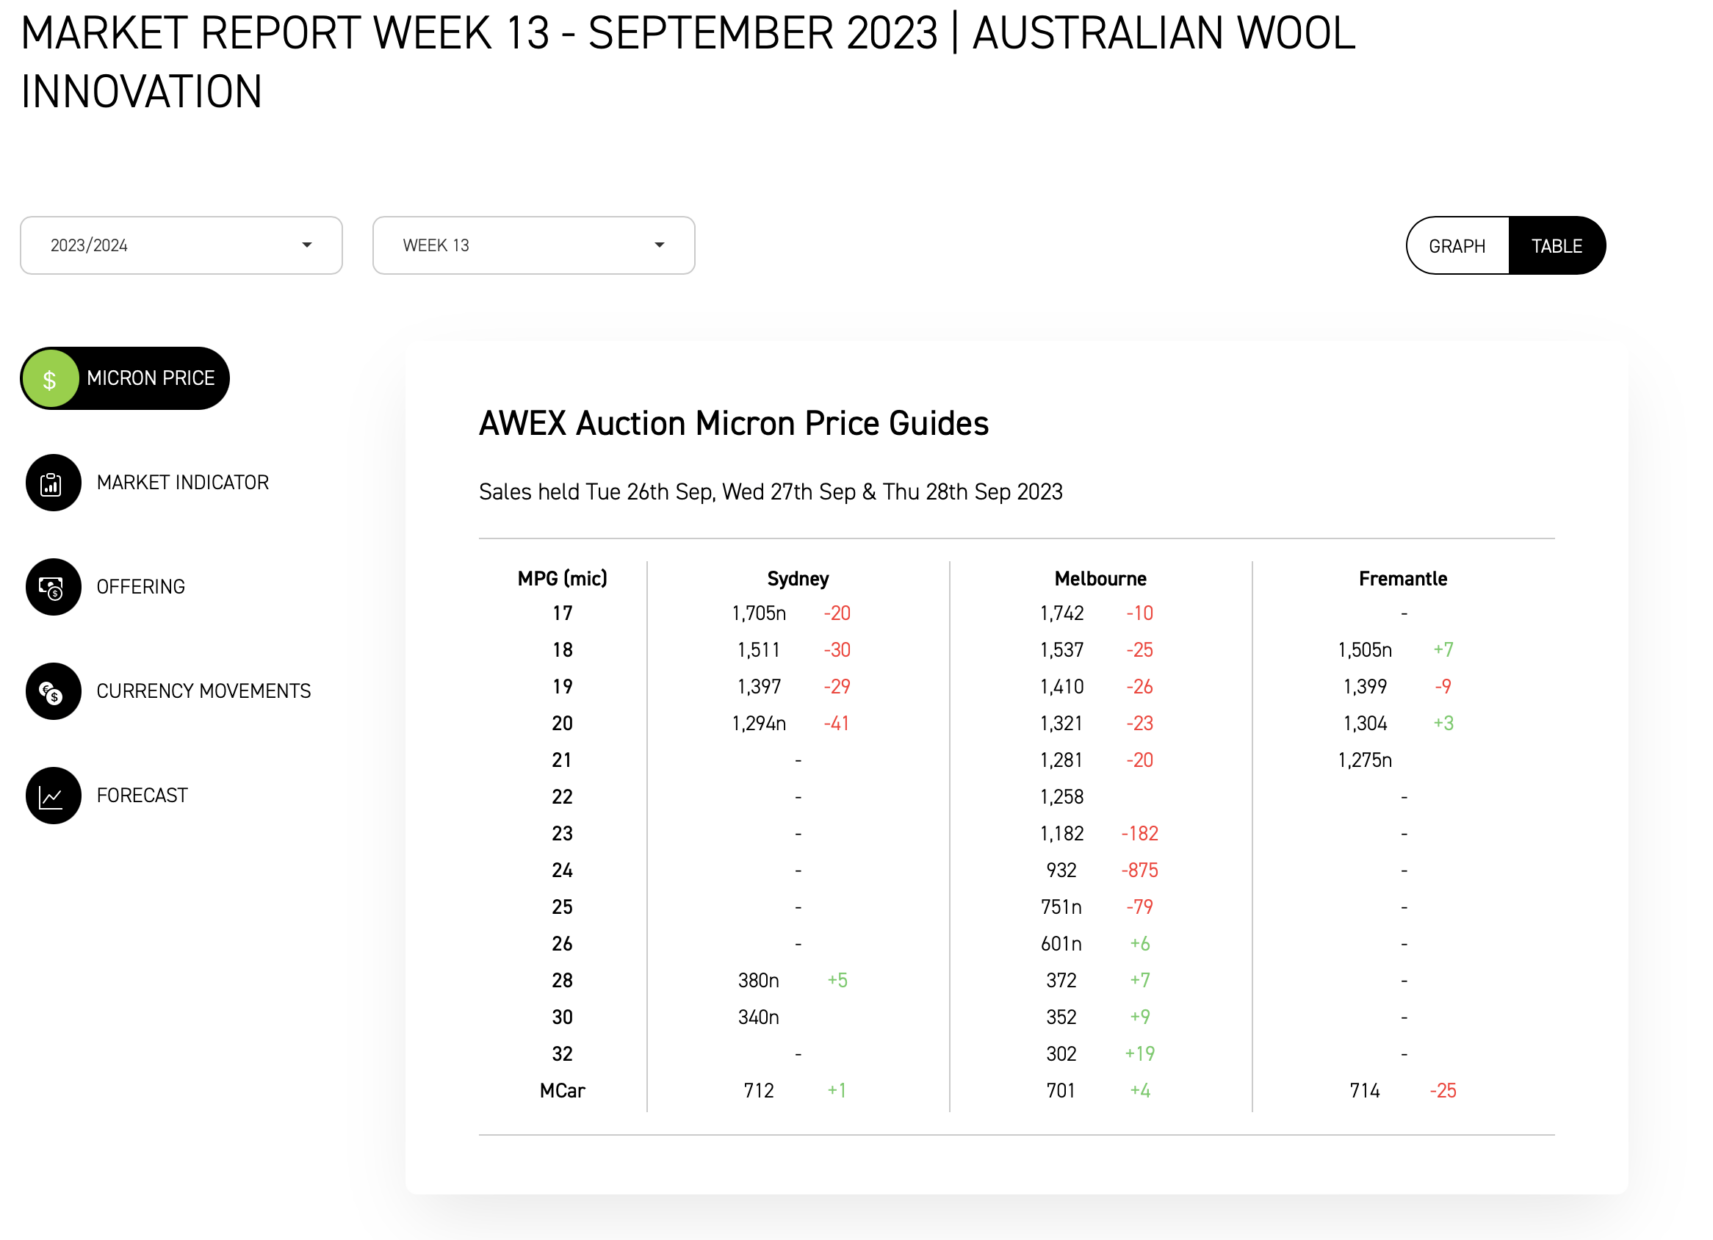Image resolution: width=1713 pixels, height=1240 pixels.
Task: Open the 2023/2024 season dropdown
Action: coord(181,245)
